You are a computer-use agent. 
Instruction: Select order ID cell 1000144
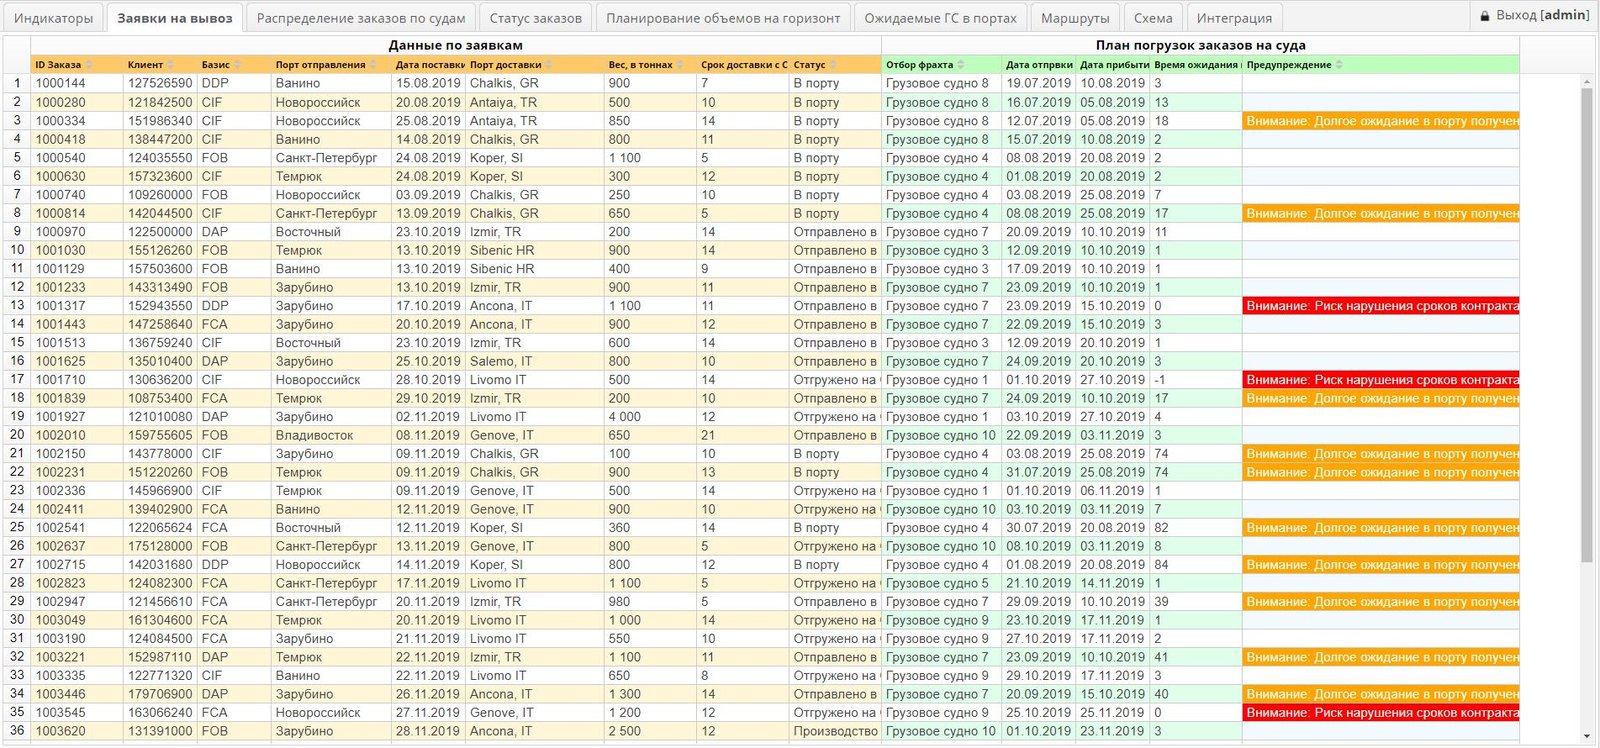pos(77,83)
